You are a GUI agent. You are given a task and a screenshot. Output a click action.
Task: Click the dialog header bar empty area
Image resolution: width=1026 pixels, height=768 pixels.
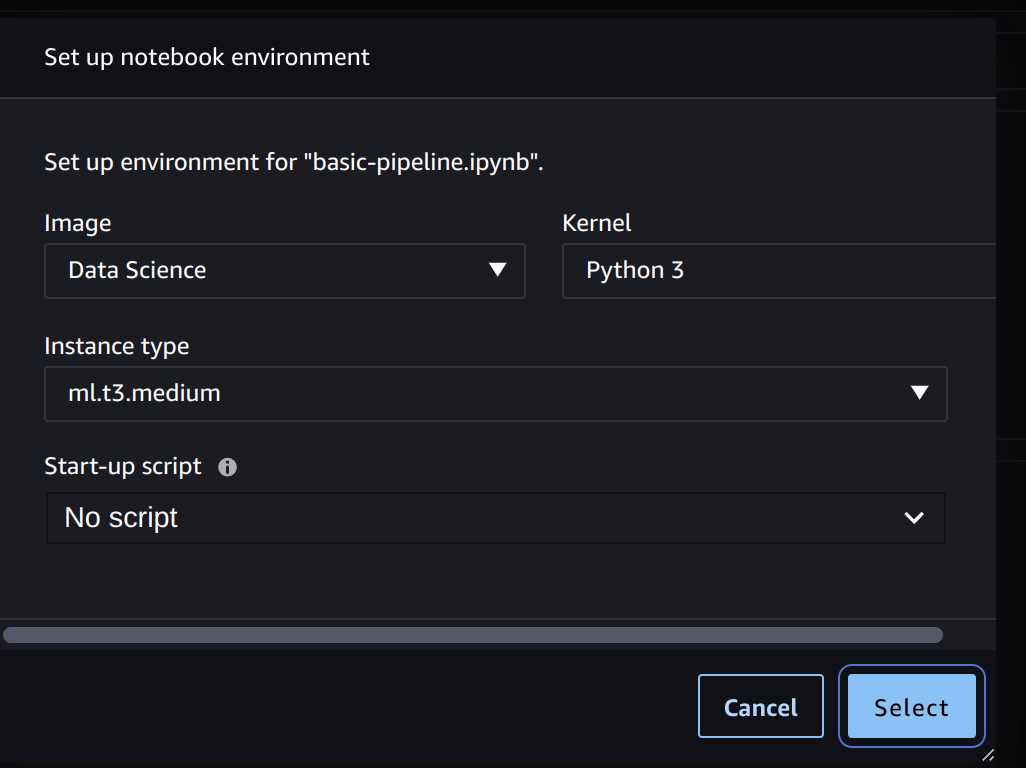tap(680, 57)
